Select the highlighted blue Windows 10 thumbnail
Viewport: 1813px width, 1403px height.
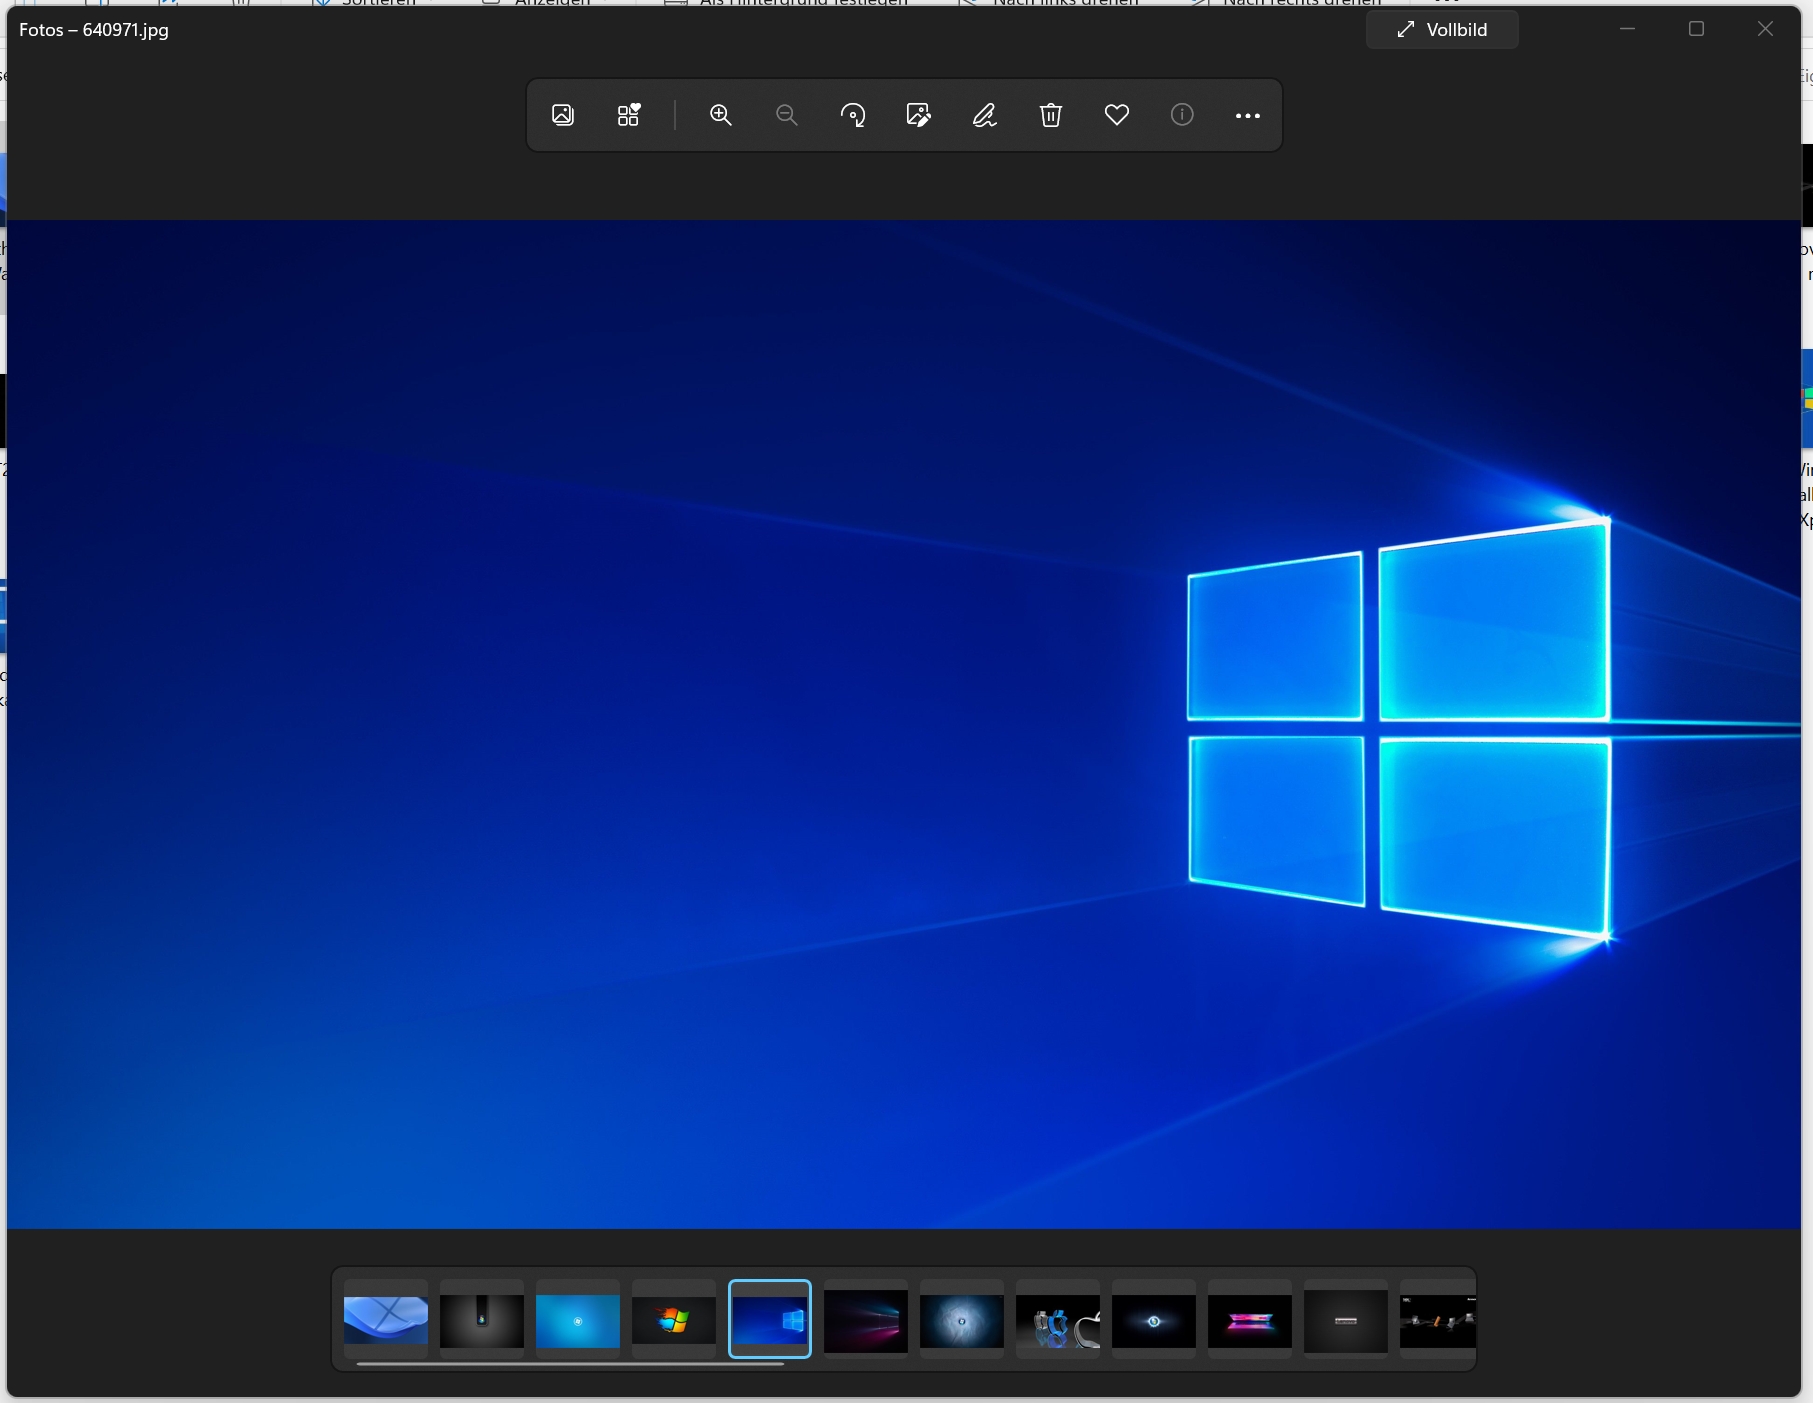[x=770, y=1319]
